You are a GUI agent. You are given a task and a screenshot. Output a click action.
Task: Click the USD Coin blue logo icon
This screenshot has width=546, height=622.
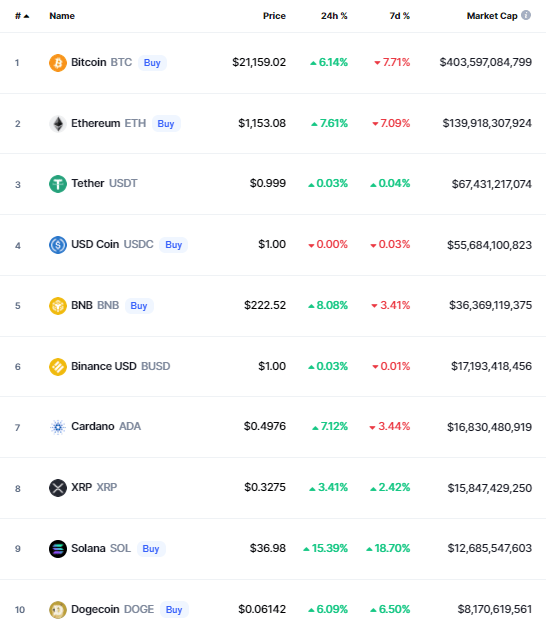coord(58,245)
